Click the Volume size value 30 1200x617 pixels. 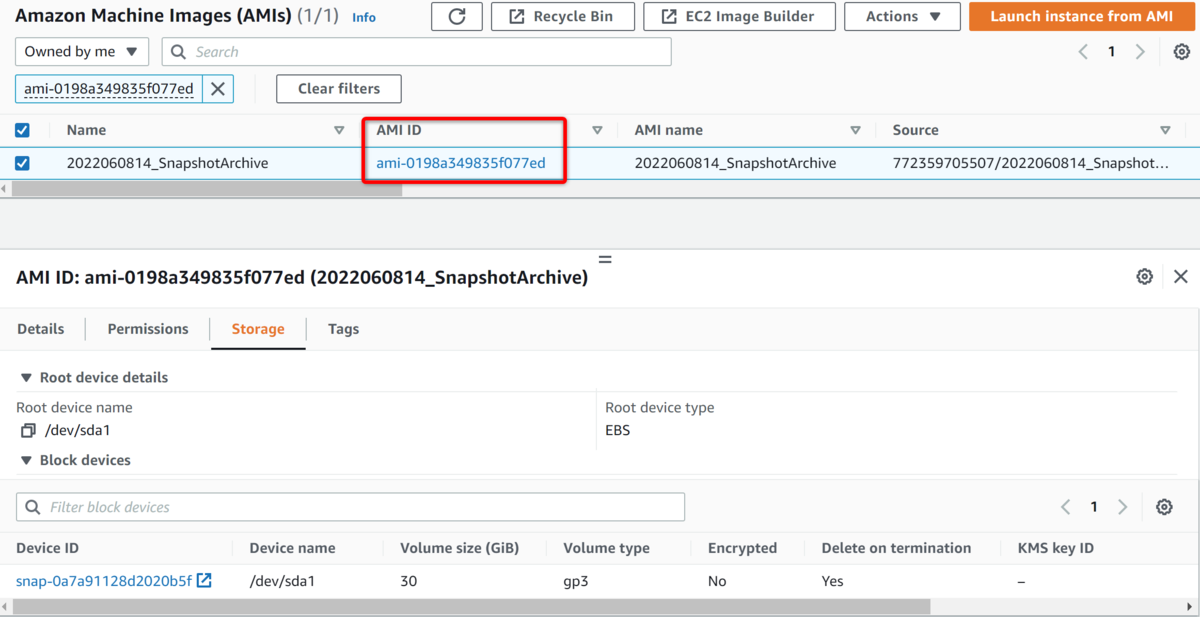click(x=408, y=581)
